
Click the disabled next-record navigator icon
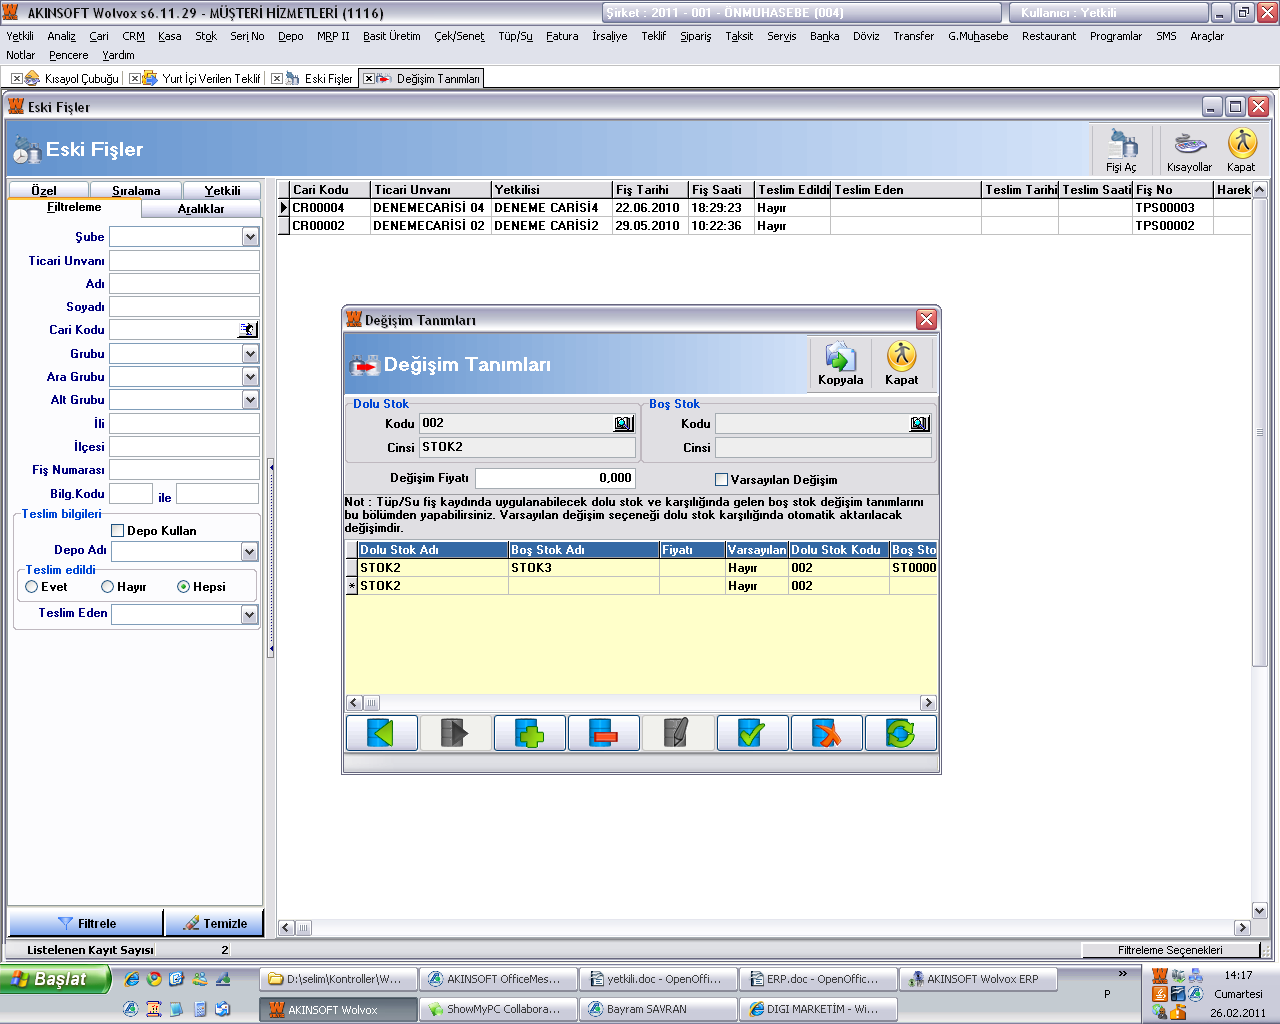[x=455, y=733]
